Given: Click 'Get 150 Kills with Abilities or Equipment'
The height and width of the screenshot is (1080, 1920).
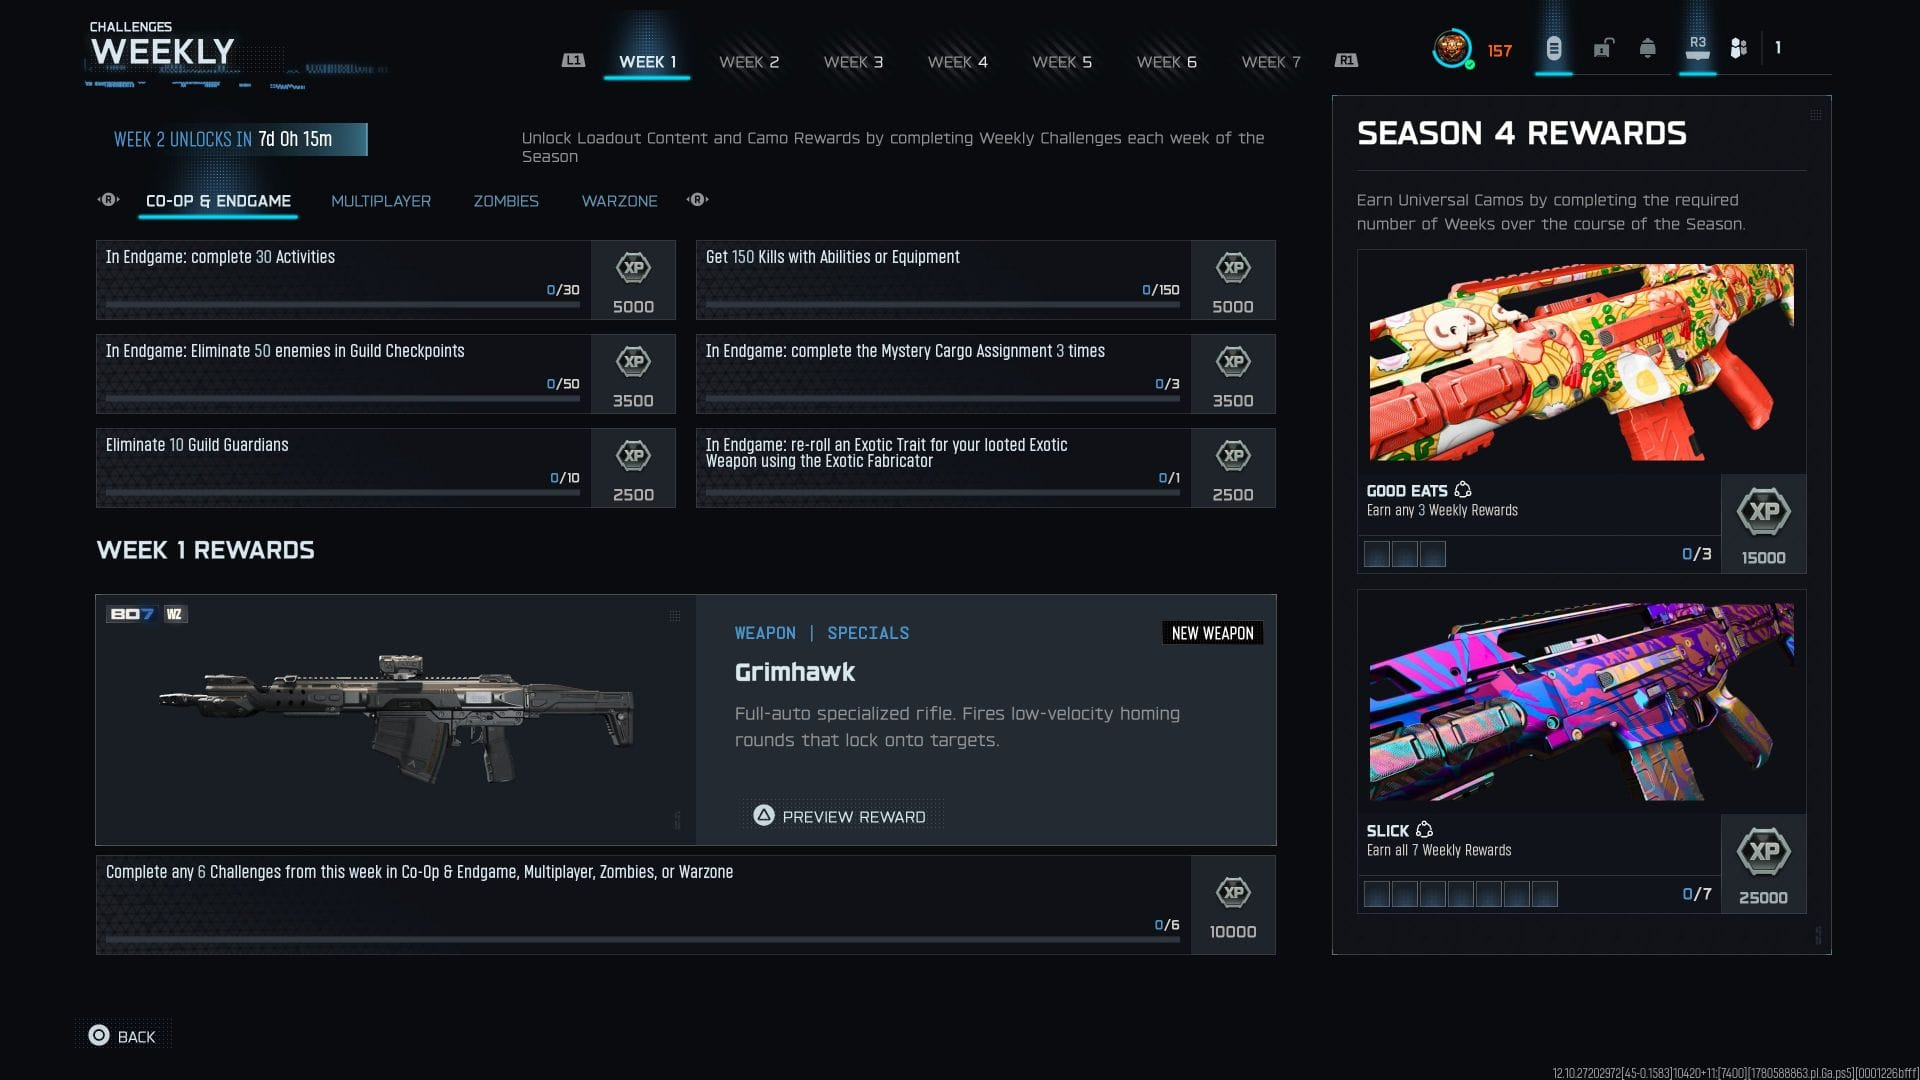Looking at the screenshot, I should tap(832, 257).
